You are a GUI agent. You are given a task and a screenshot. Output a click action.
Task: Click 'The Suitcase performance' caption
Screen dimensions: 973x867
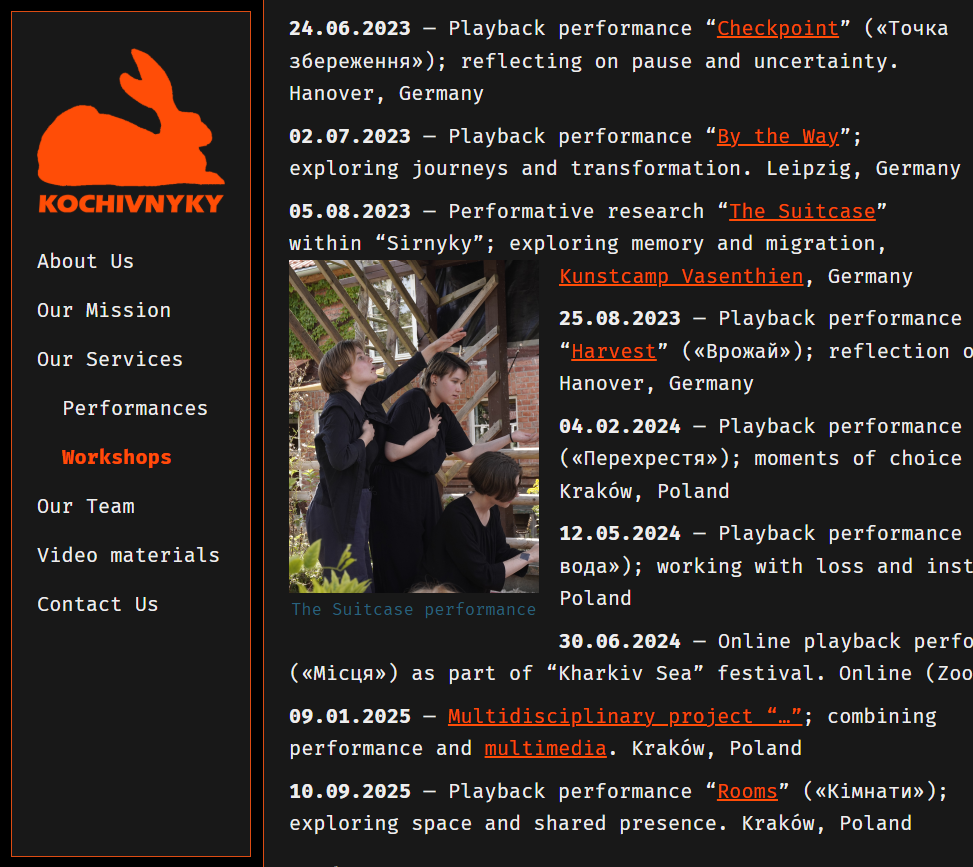click(414, 609)
